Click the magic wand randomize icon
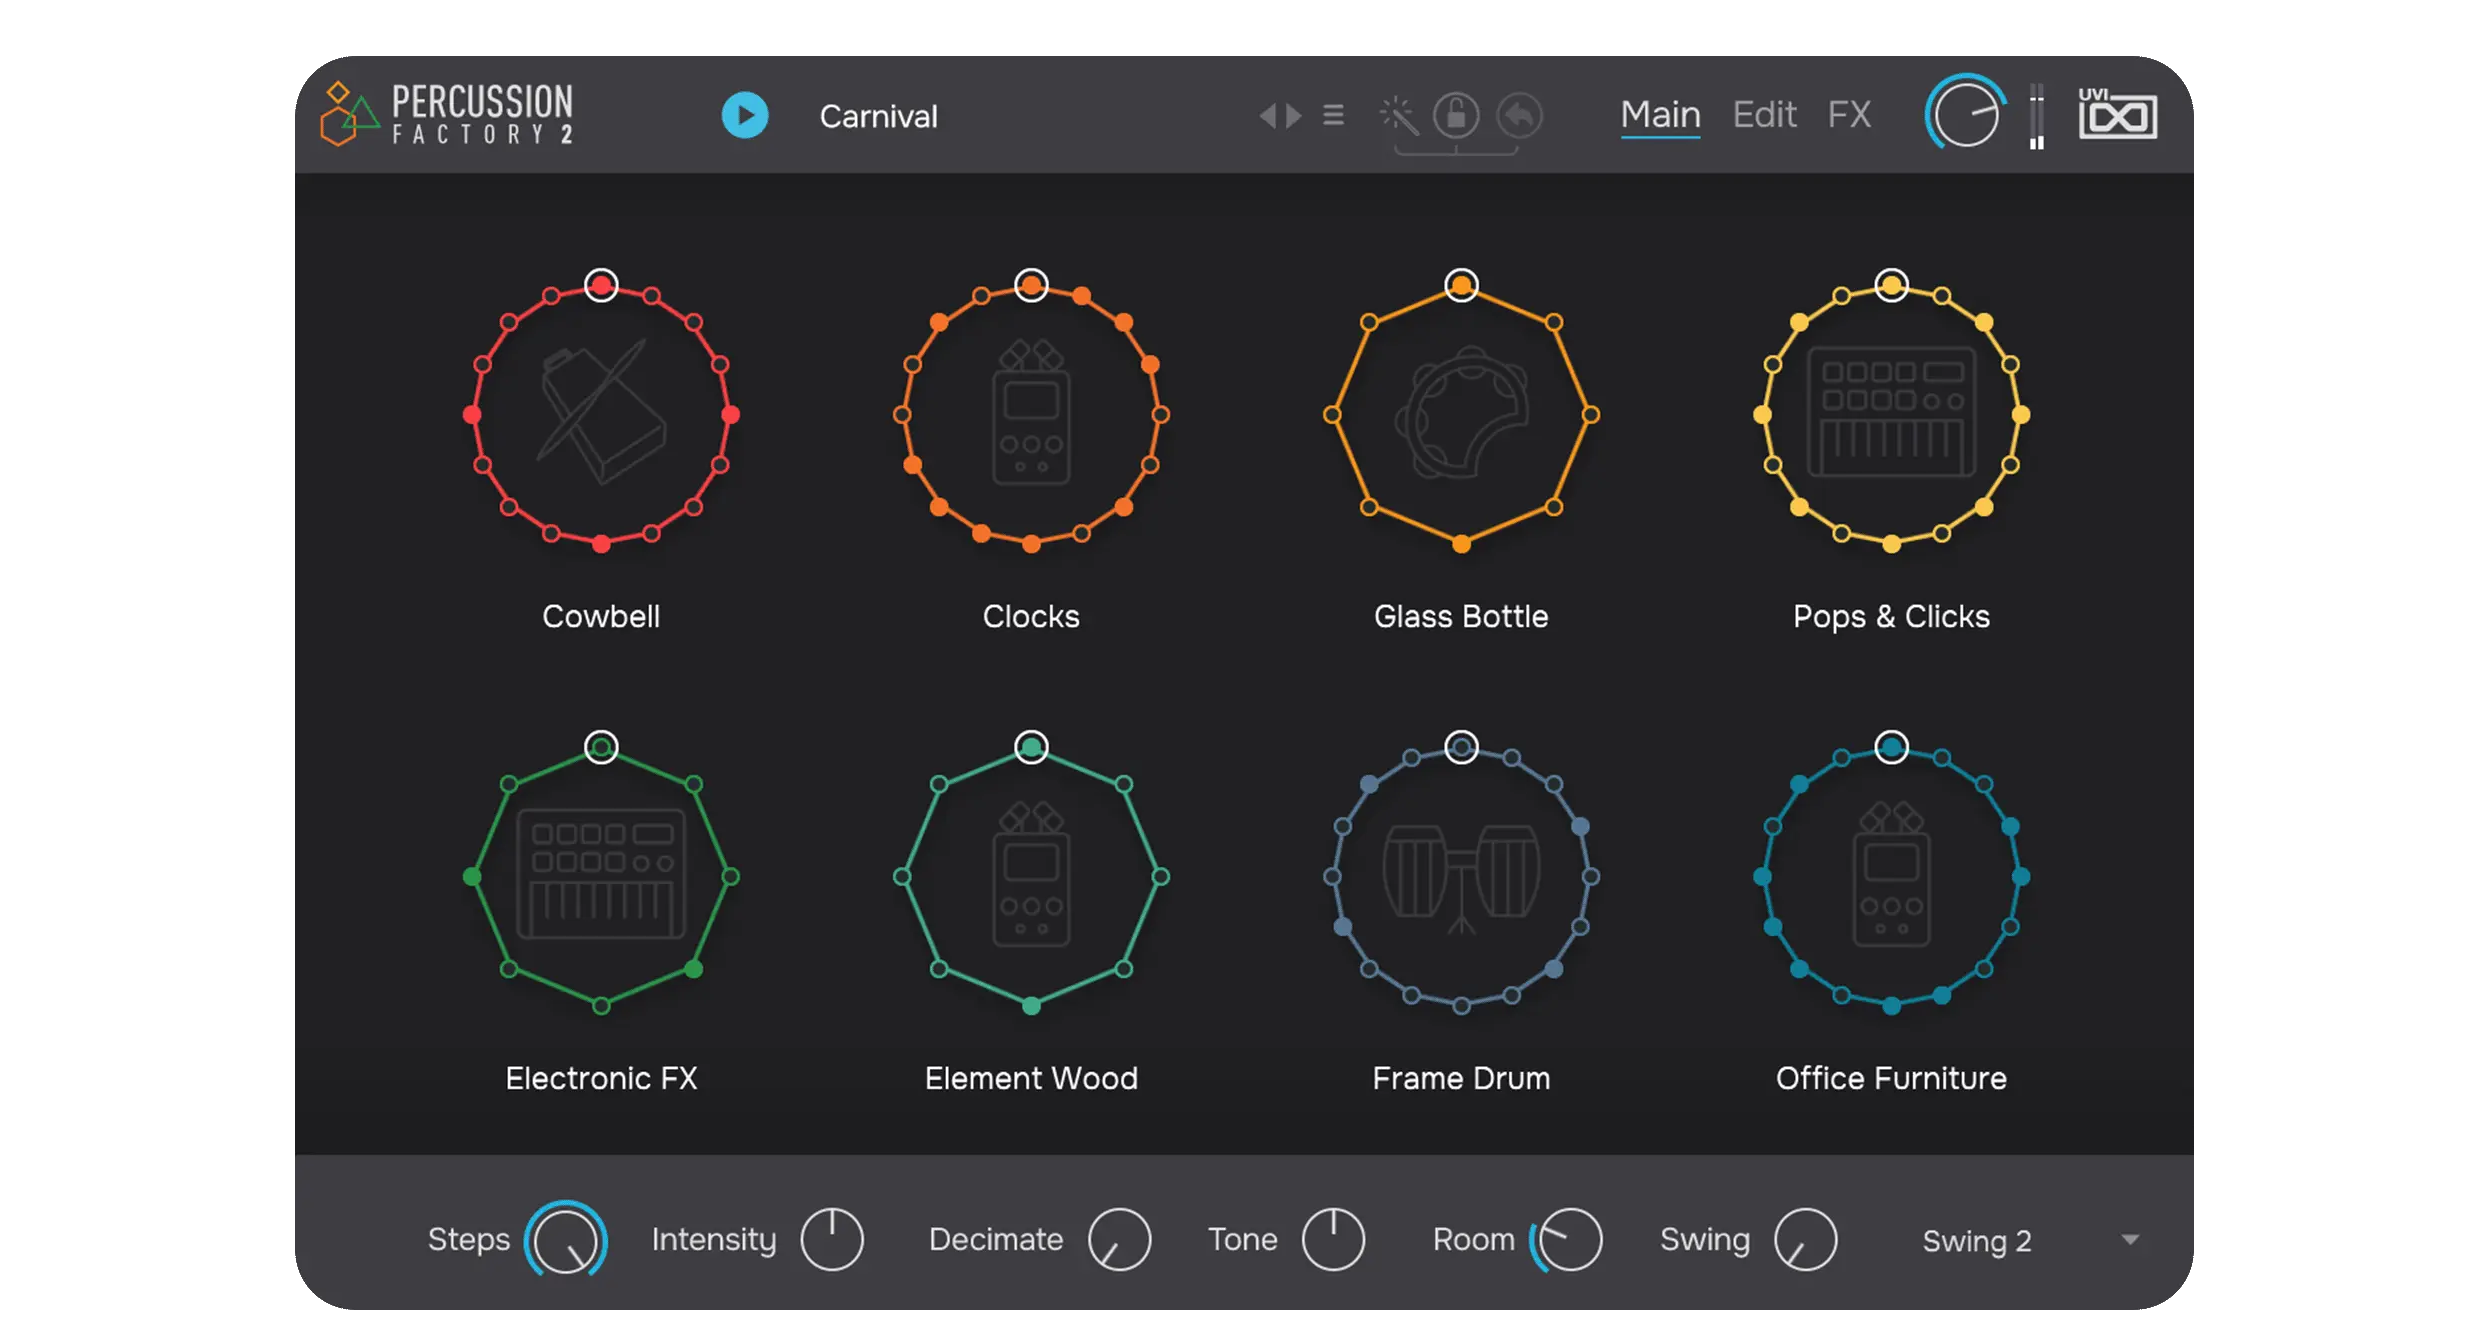The width and height of the screenshot is (2488, 1328). pos(1398,115)
